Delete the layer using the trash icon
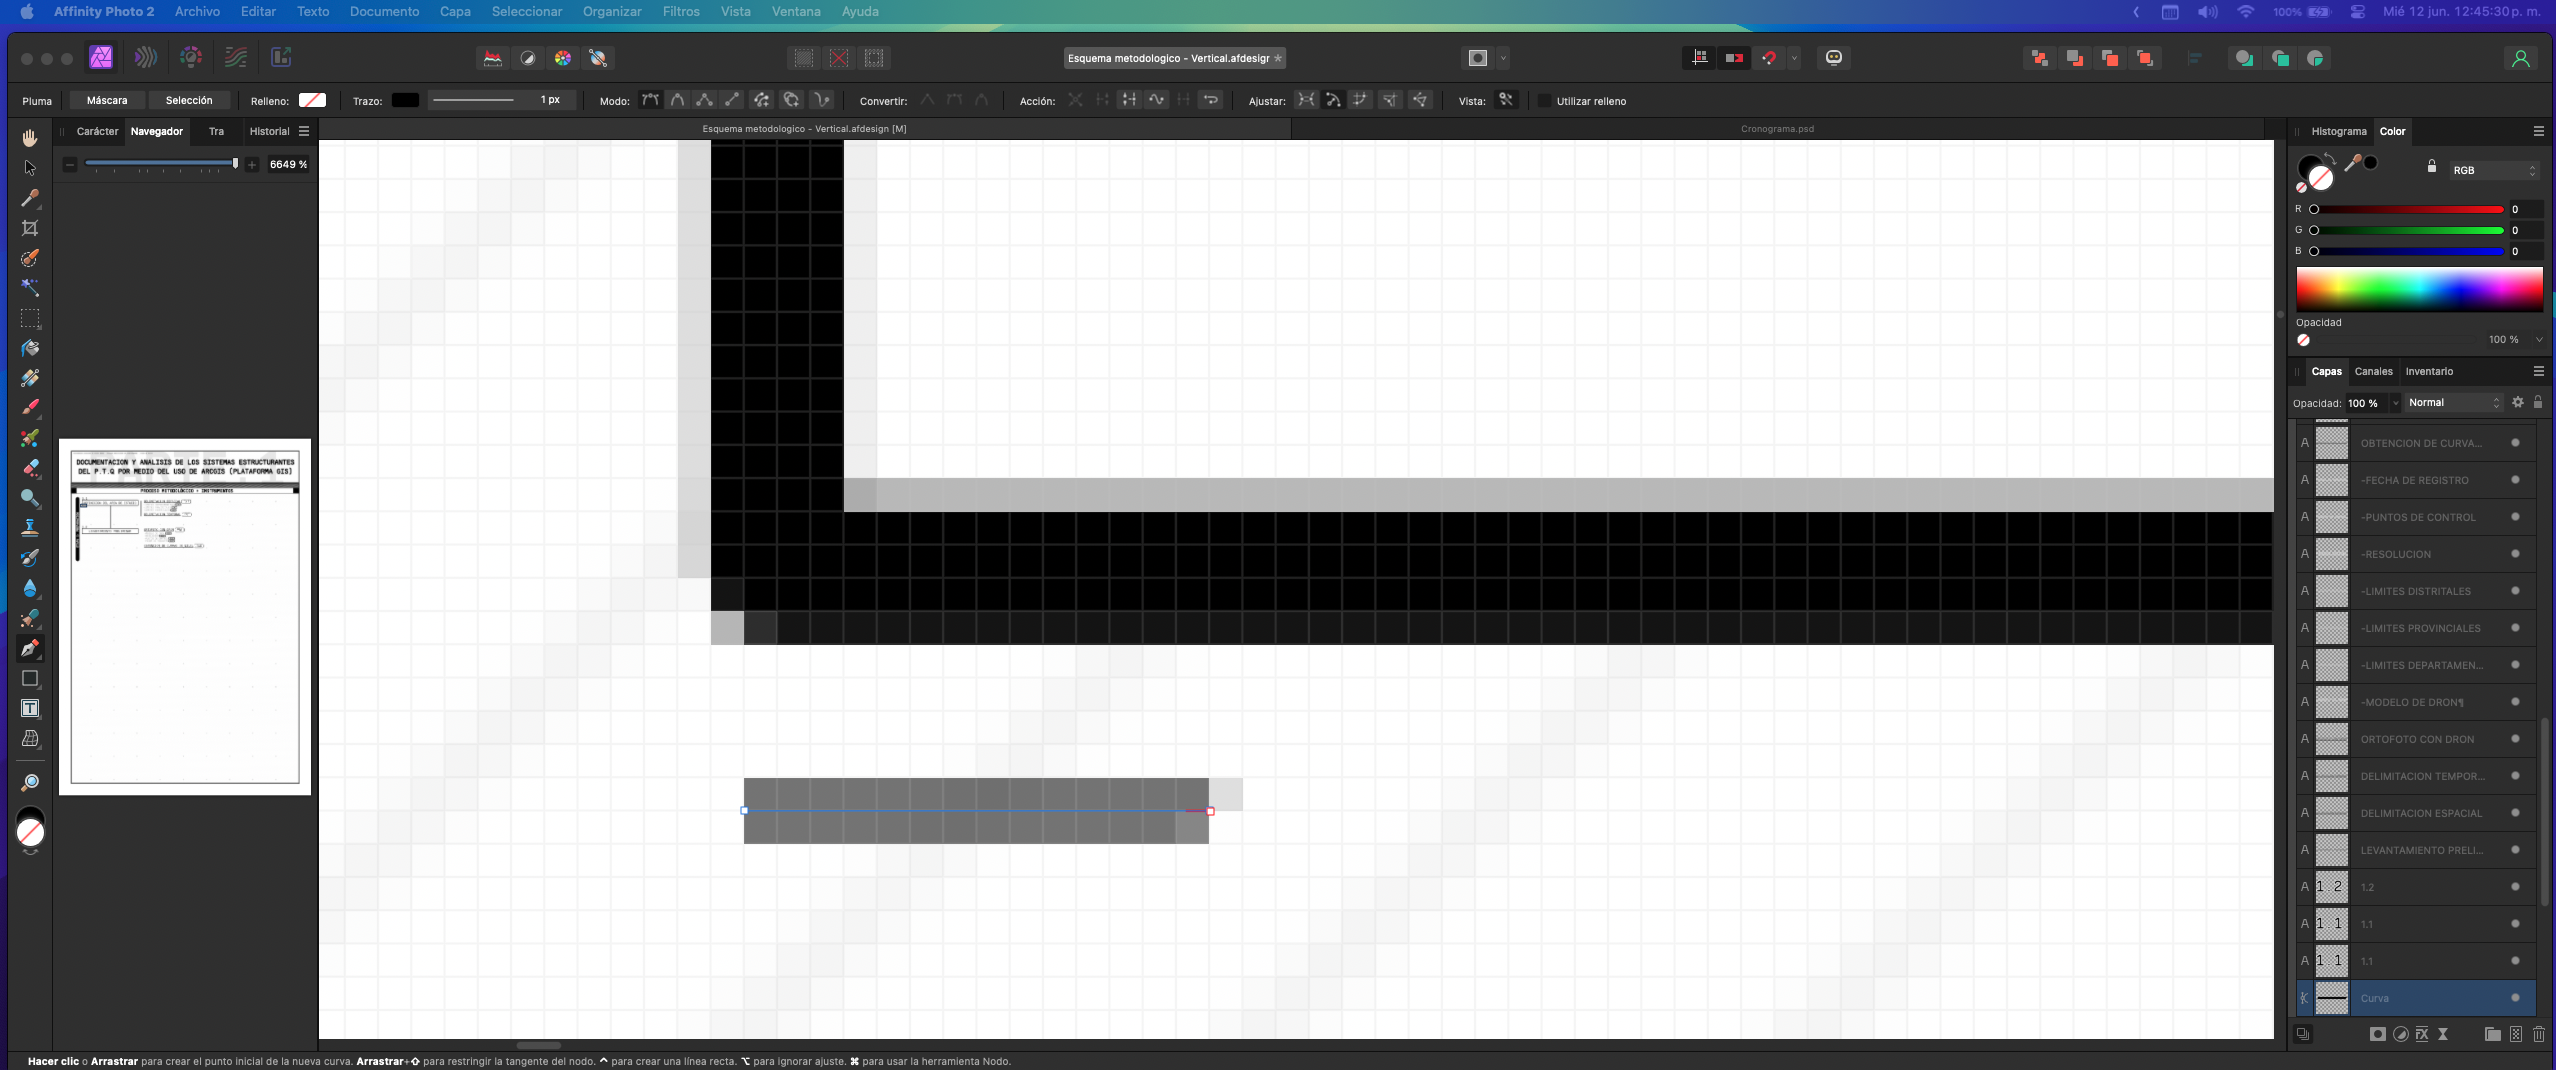The image size is (2556, 1070). (2539, 1034)
